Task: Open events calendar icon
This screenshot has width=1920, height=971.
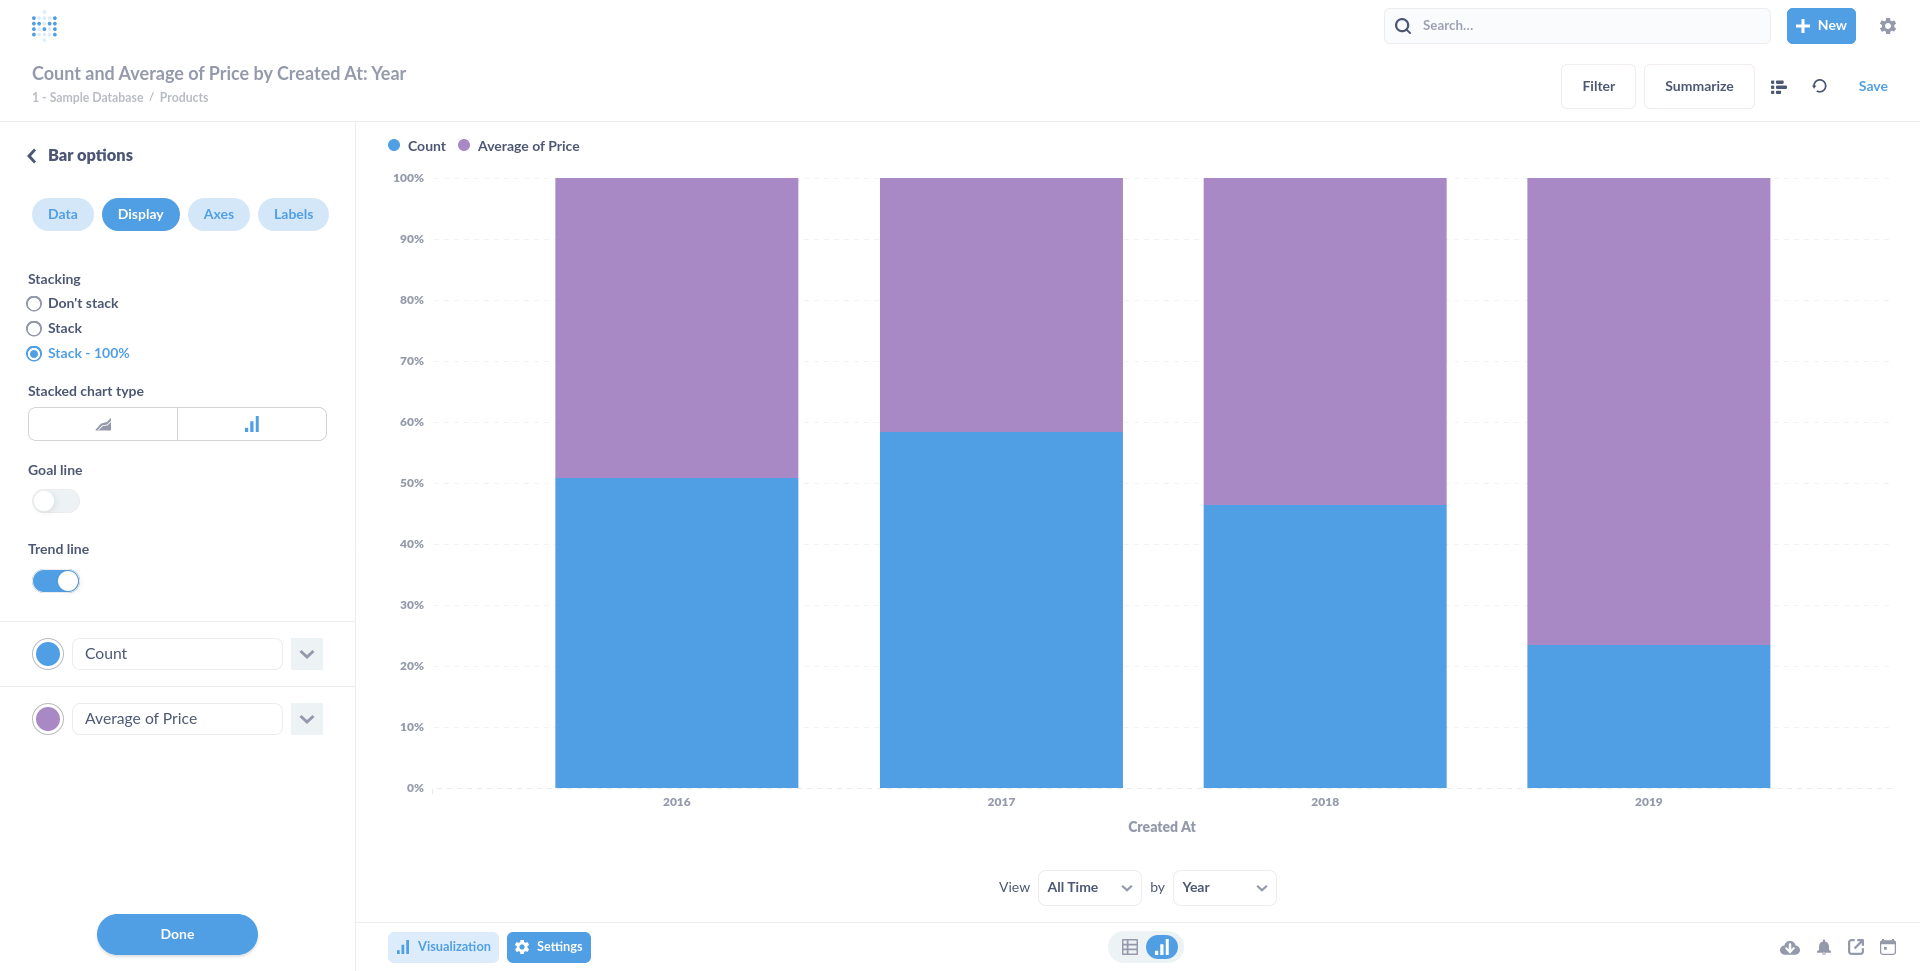Action: [1890, 947]
